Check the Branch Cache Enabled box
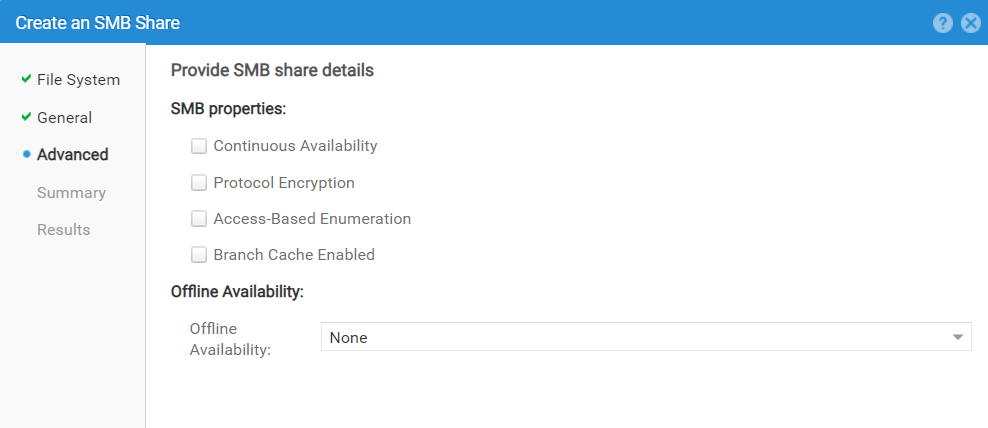This screenshot has width=988, height=428. (199, 255)
